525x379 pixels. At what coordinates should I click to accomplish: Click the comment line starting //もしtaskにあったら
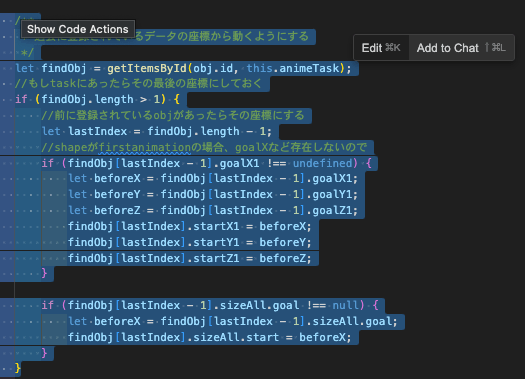[138, 83]
